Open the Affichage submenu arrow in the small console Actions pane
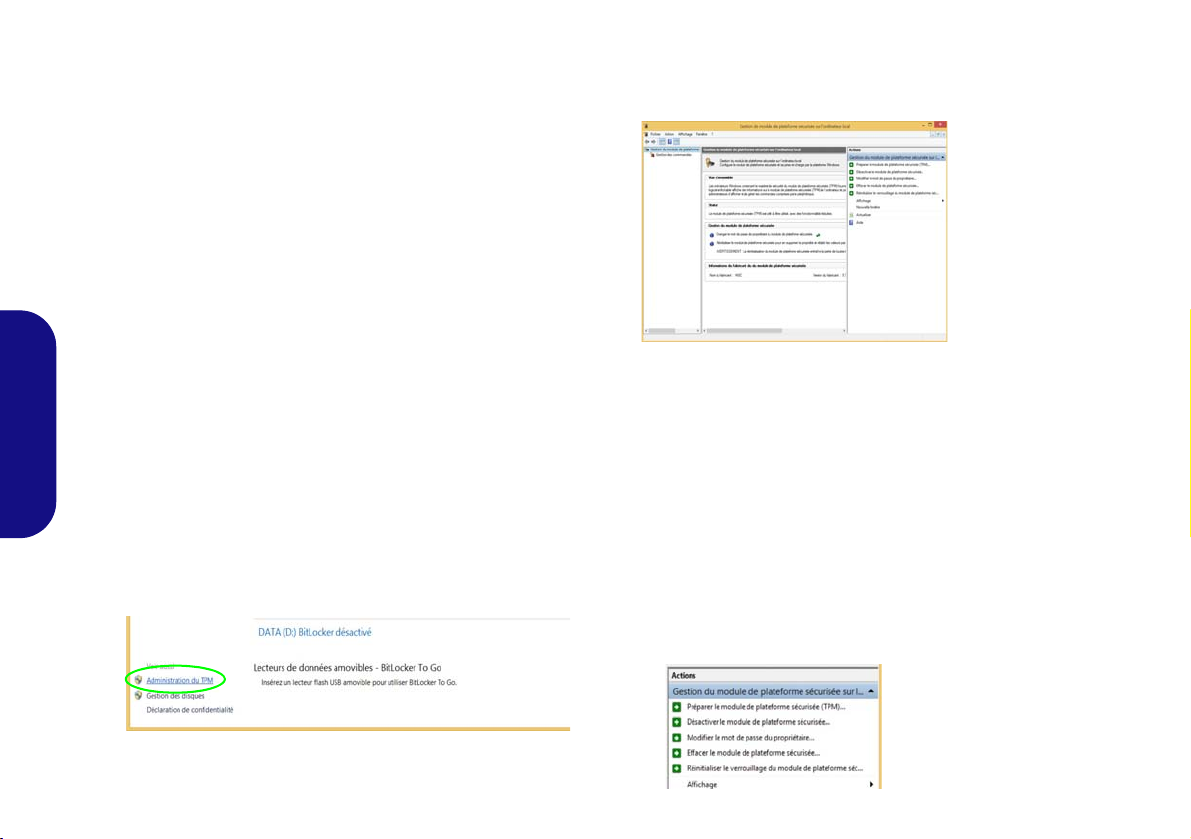 pos(943,200)
